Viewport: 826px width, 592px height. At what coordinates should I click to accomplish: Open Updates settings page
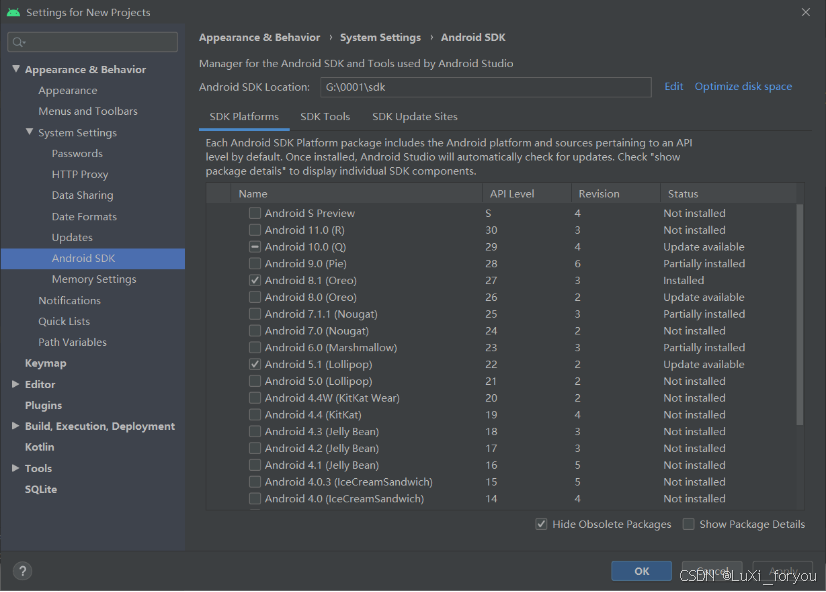coord(72,238)
